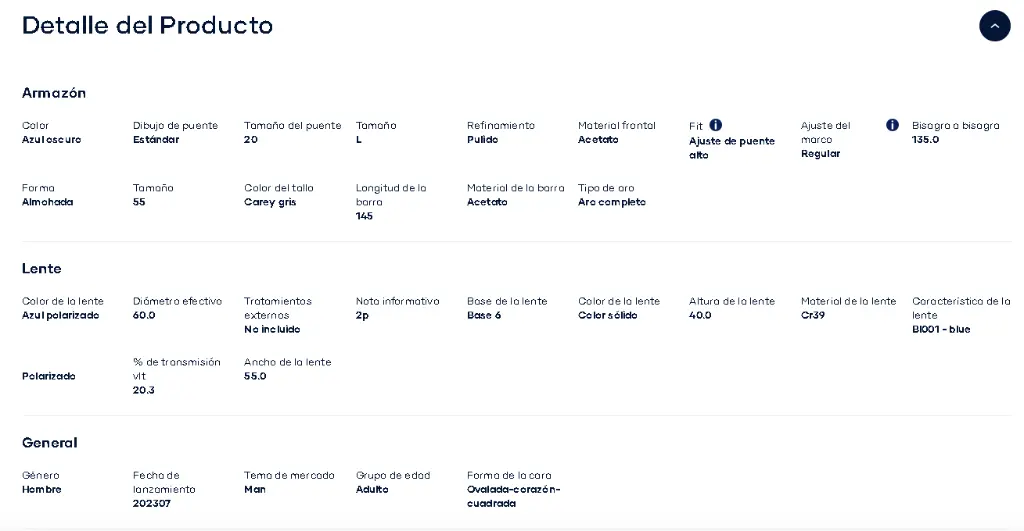The height and width of the screenshot is (531, 1024).
Task: Click the 202307 launch date value
Action: pos(152,504)
